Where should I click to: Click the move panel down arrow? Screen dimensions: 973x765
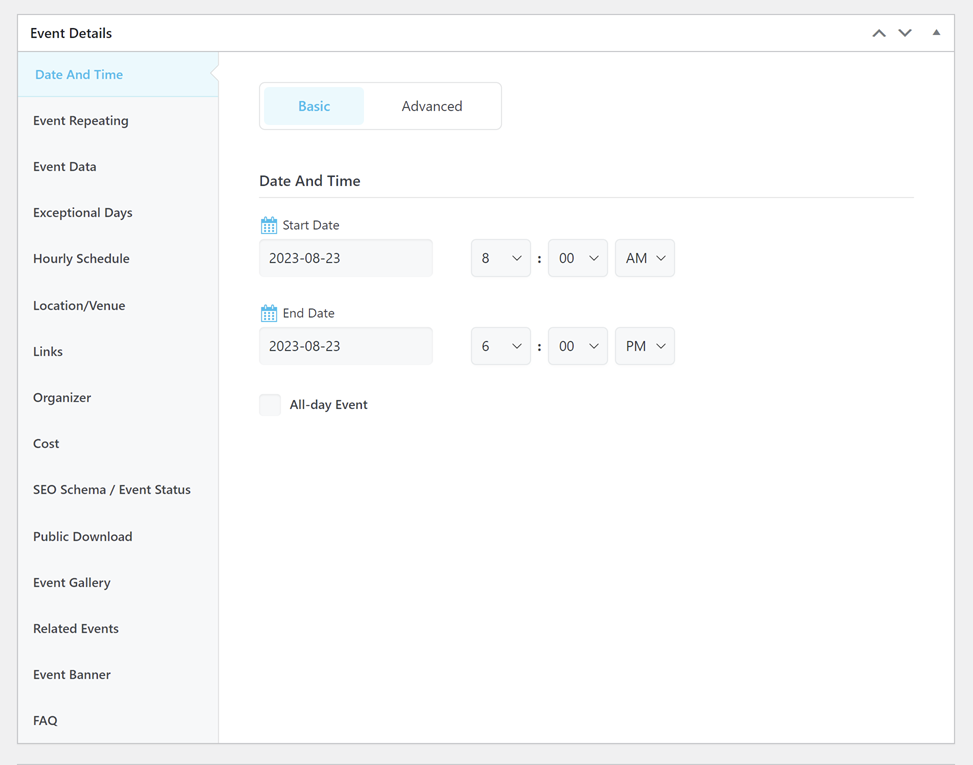click(x=905, y=33)
